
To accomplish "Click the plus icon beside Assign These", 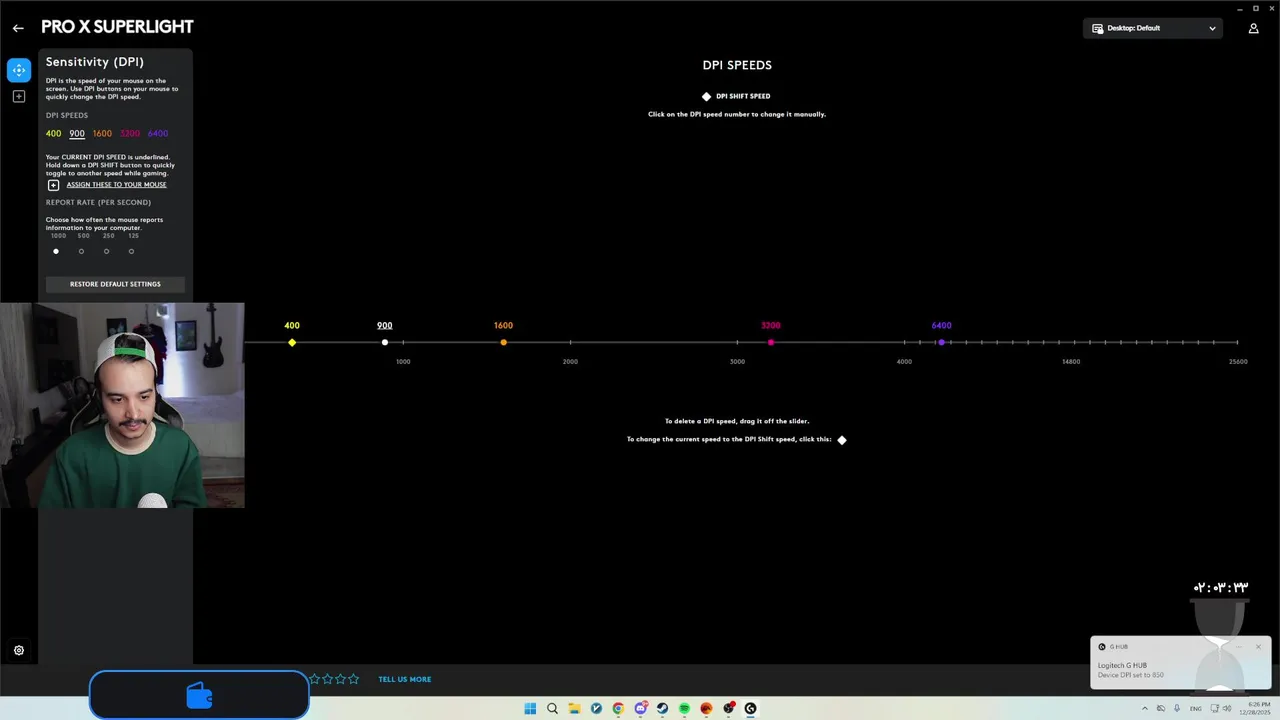I will 54,185.
